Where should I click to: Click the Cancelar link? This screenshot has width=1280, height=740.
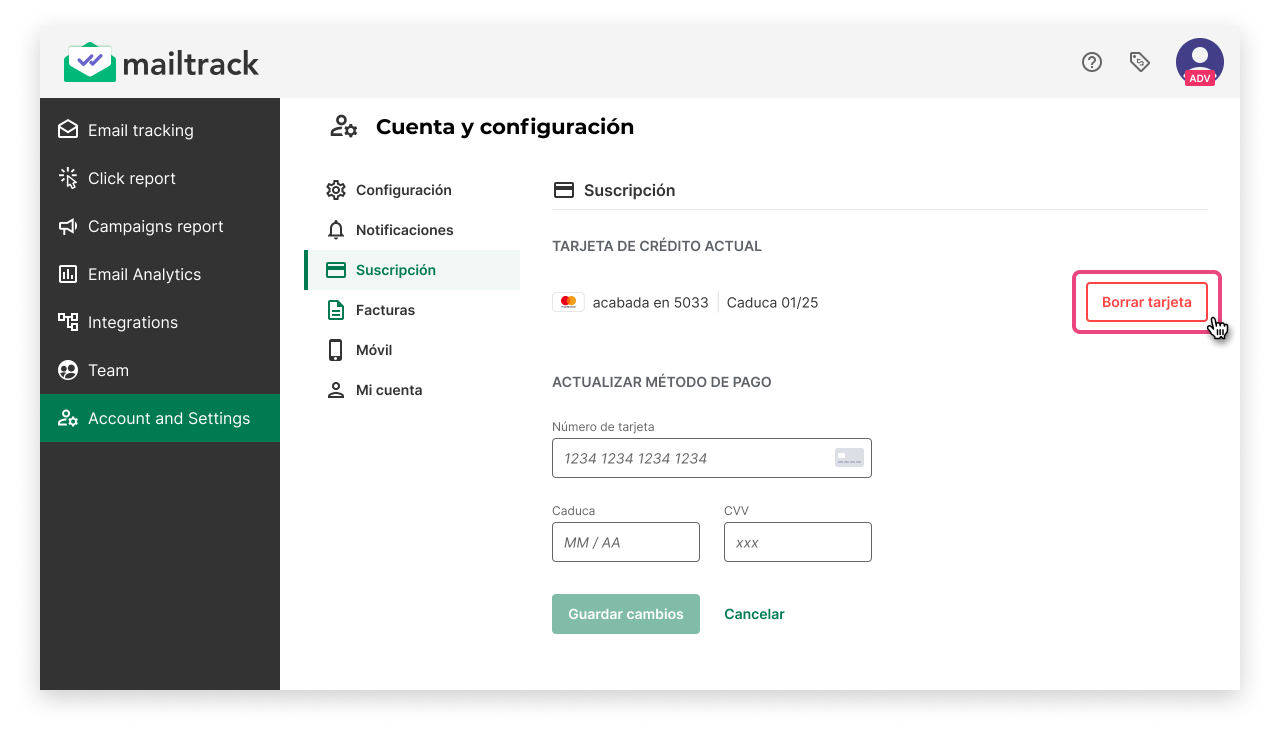tap(754, 613)
